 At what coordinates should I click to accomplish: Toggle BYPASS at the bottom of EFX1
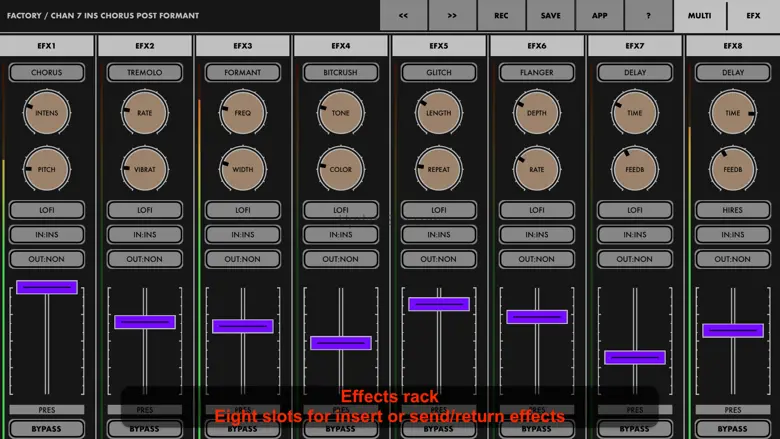46,429
